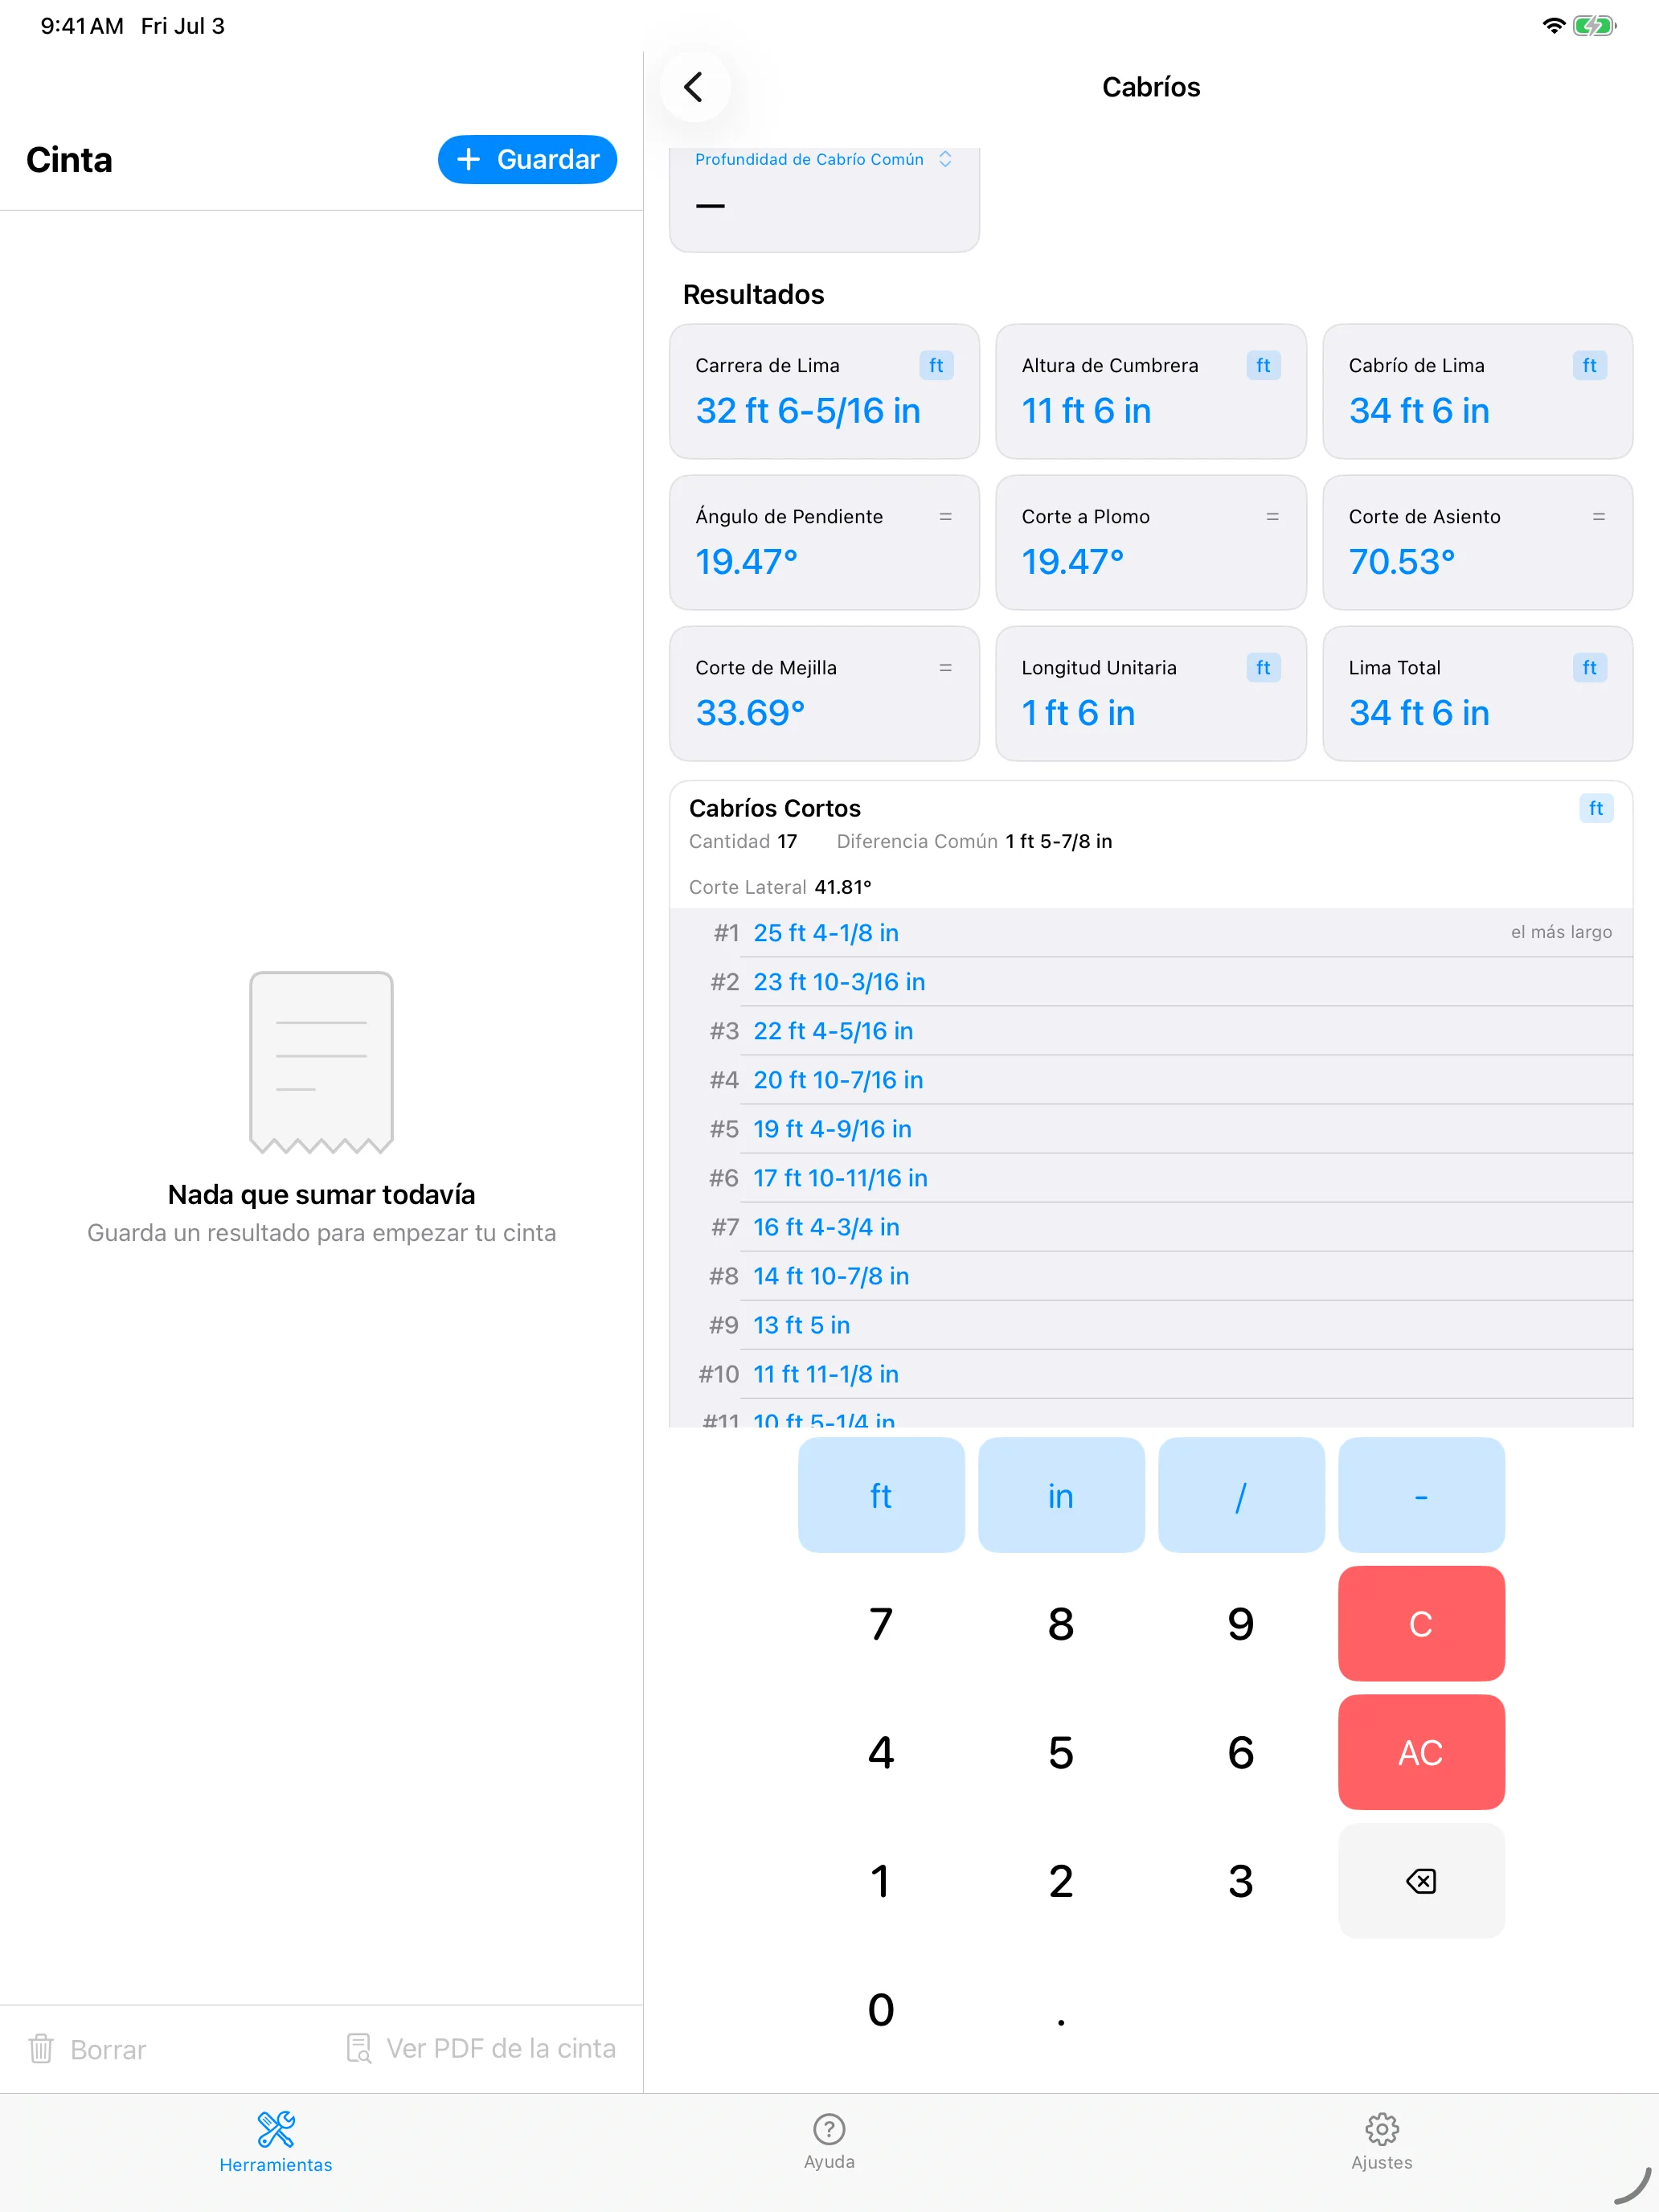This screenshot has width=1659, height=2212.
Task: Switch to Ajustes tab
Action: (1382, 2143)
